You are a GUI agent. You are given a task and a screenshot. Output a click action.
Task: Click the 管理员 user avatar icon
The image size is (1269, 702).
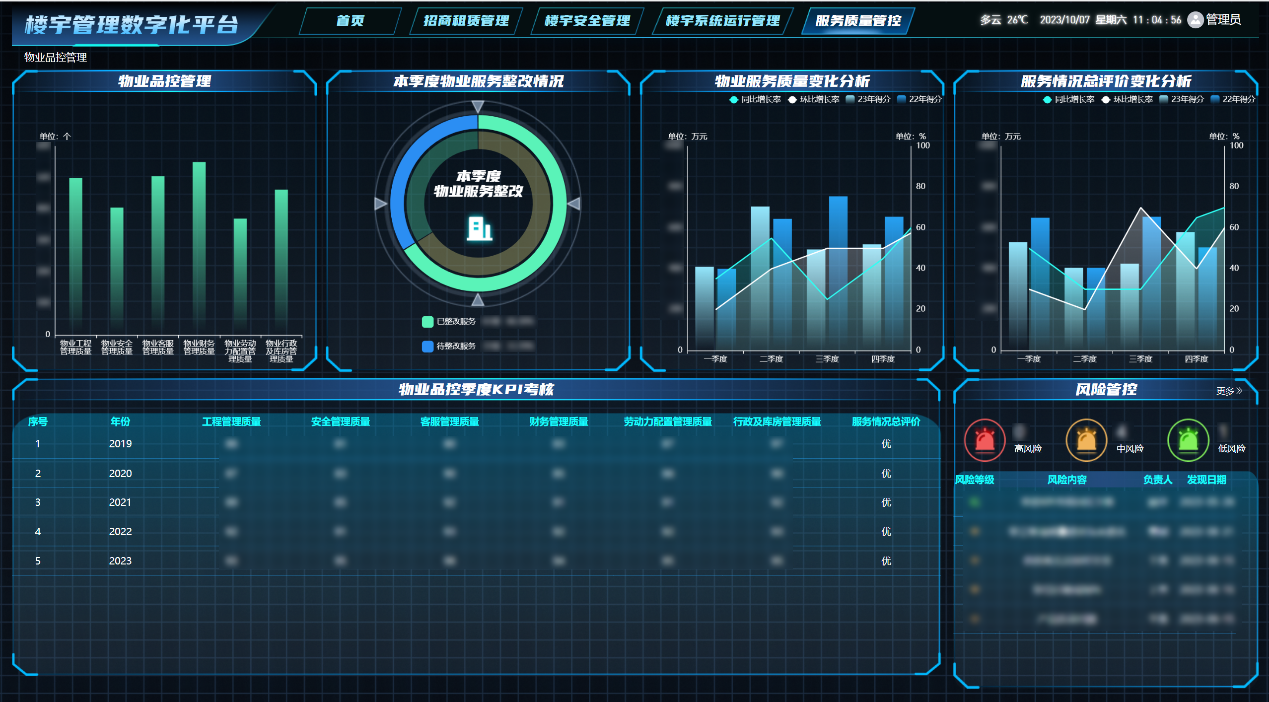(x=1195, y=19)
